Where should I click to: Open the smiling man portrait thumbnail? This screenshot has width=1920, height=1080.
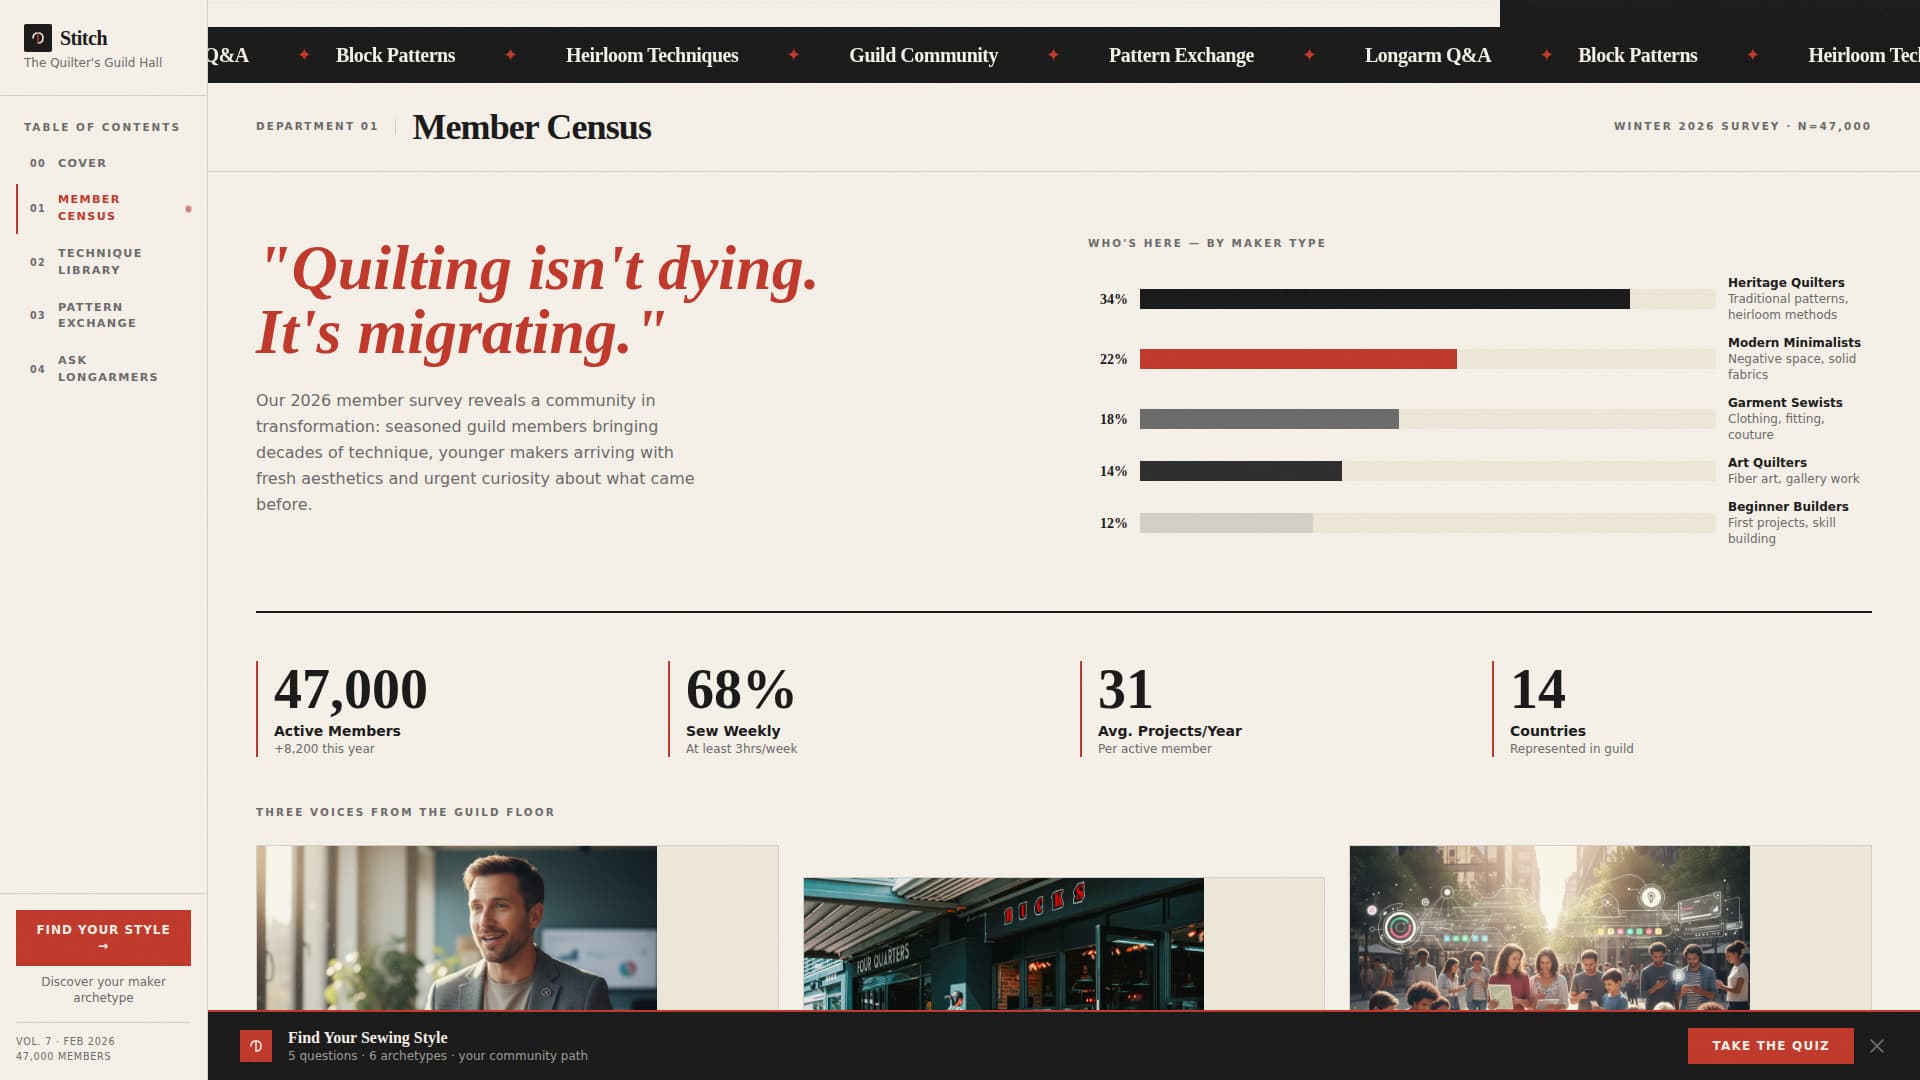click(x=456, y=927)
